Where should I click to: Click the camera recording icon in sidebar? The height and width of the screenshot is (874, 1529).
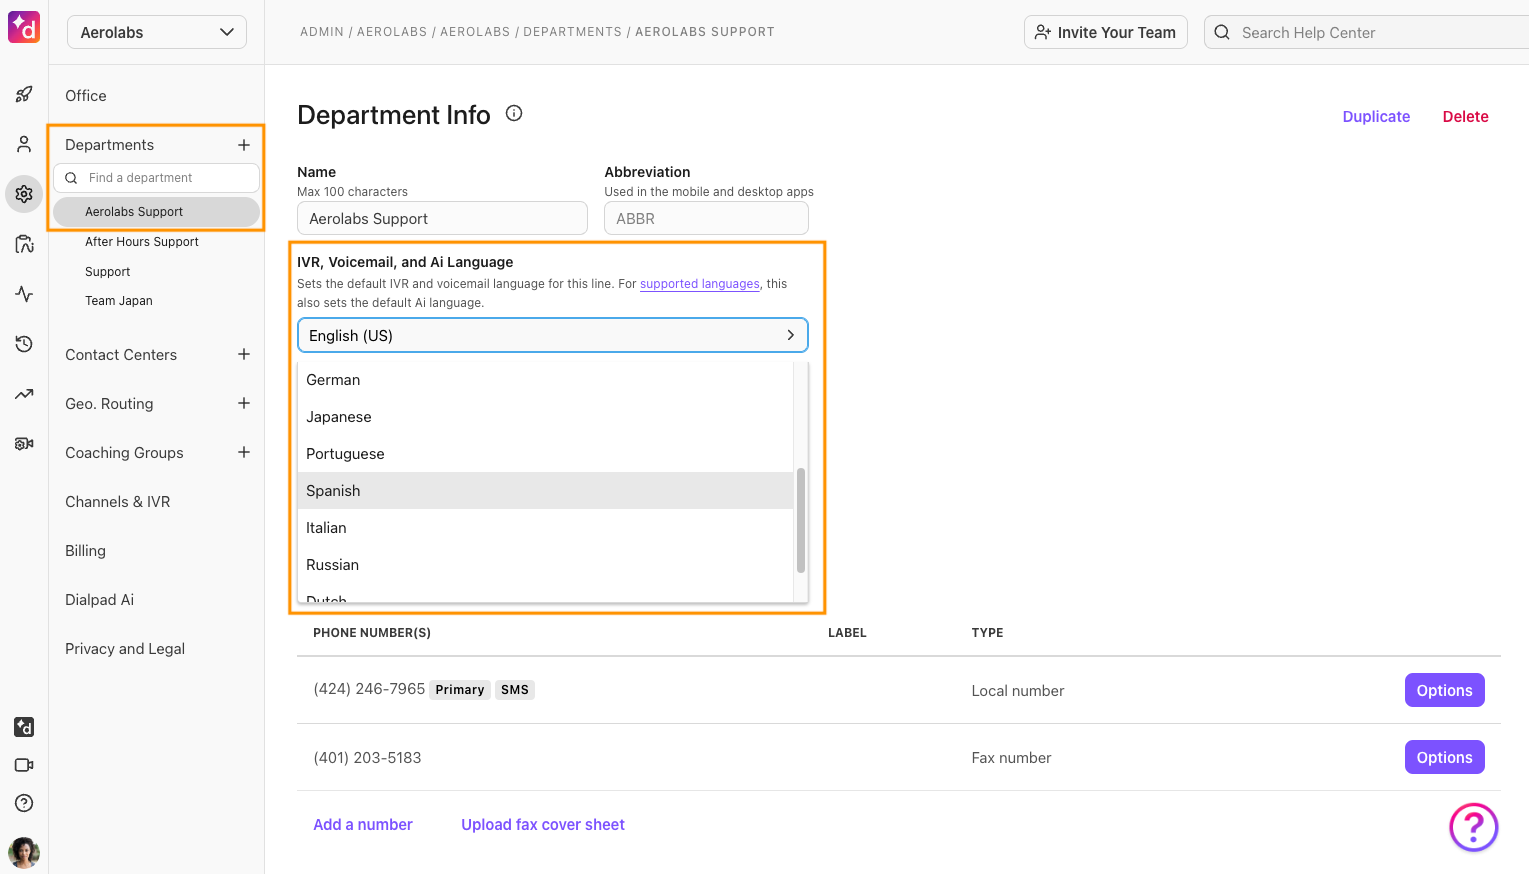click(24, 443)
